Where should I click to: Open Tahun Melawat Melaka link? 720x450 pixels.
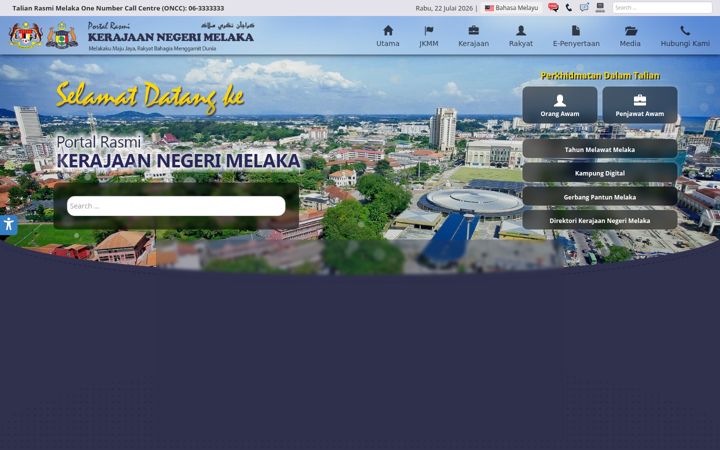point(600,149)
